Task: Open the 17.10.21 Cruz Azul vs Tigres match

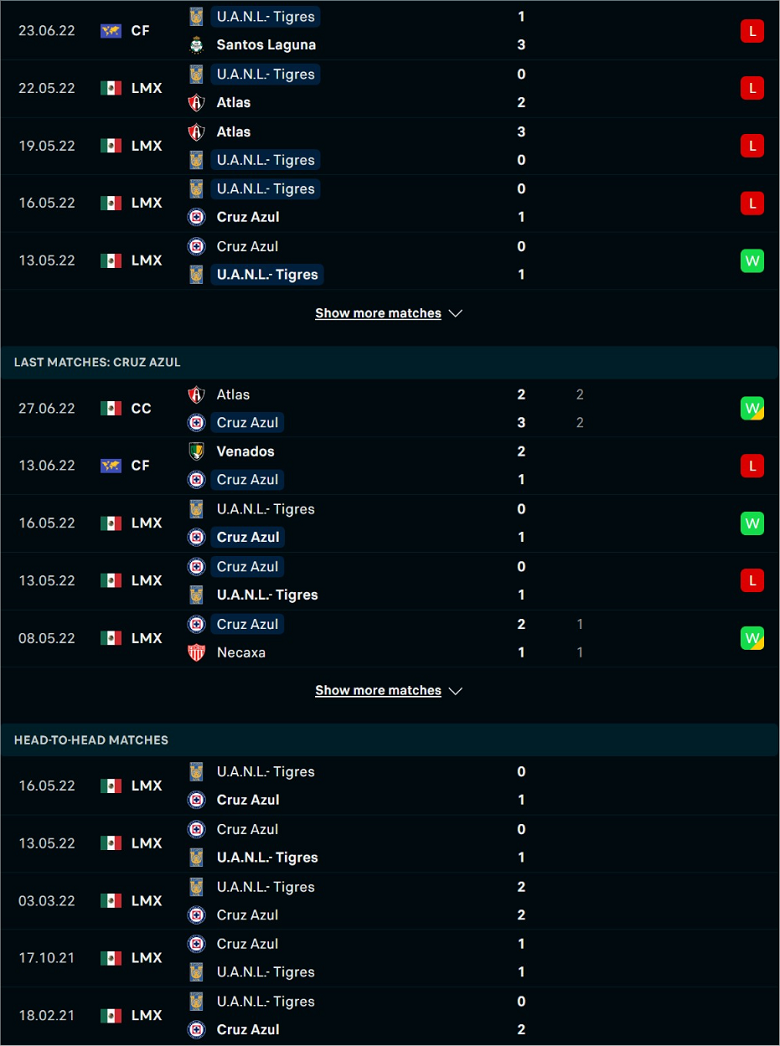Action: (390, 959)
